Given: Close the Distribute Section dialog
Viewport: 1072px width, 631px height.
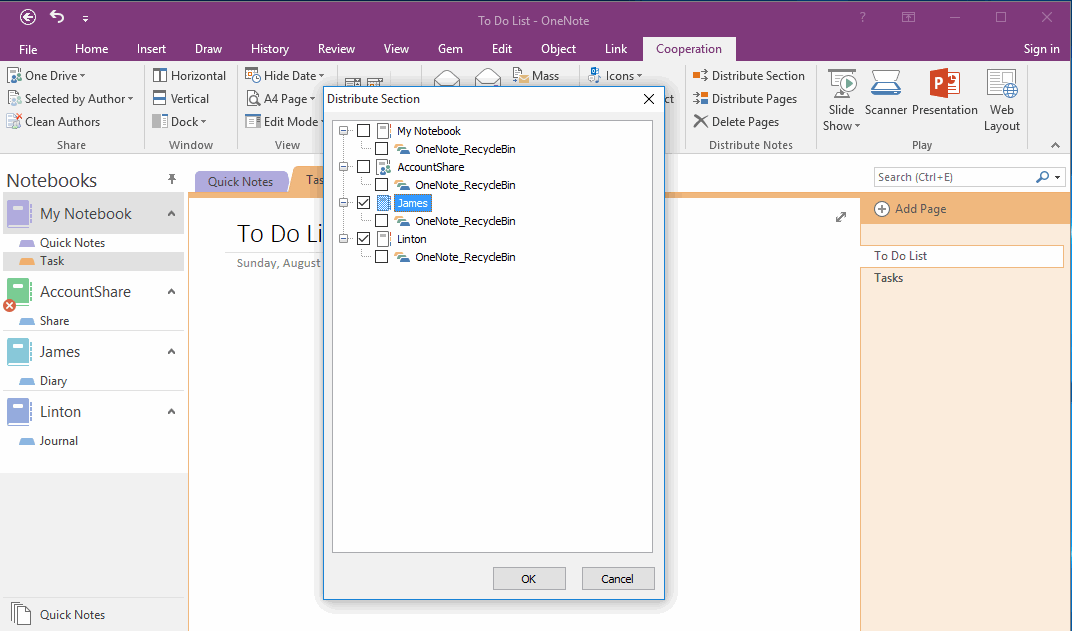Looking at the screenshot, I should [649, 99].
